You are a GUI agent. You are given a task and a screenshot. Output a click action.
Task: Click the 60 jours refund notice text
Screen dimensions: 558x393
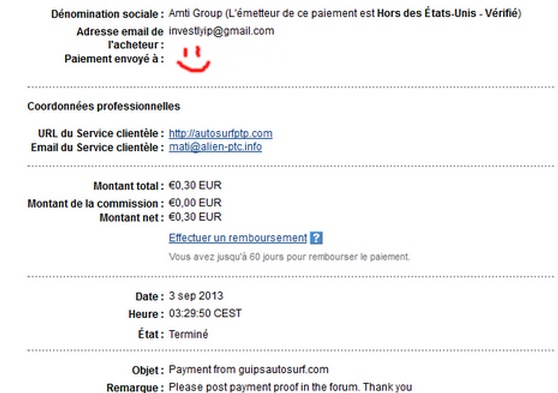click(x=289, y=257)
